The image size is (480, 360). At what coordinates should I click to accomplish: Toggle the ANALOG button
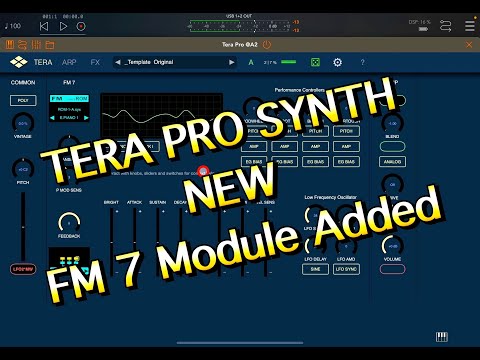(392, 162)
